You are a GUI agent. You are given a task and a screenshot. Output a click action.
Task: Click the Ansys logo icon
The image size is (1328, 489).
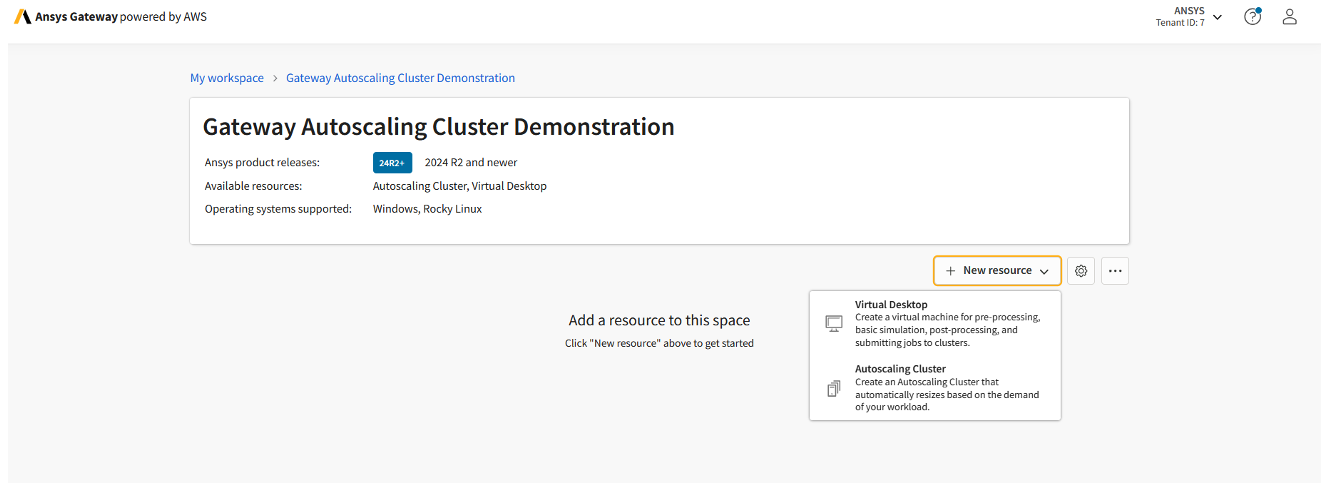click(22, 17)
